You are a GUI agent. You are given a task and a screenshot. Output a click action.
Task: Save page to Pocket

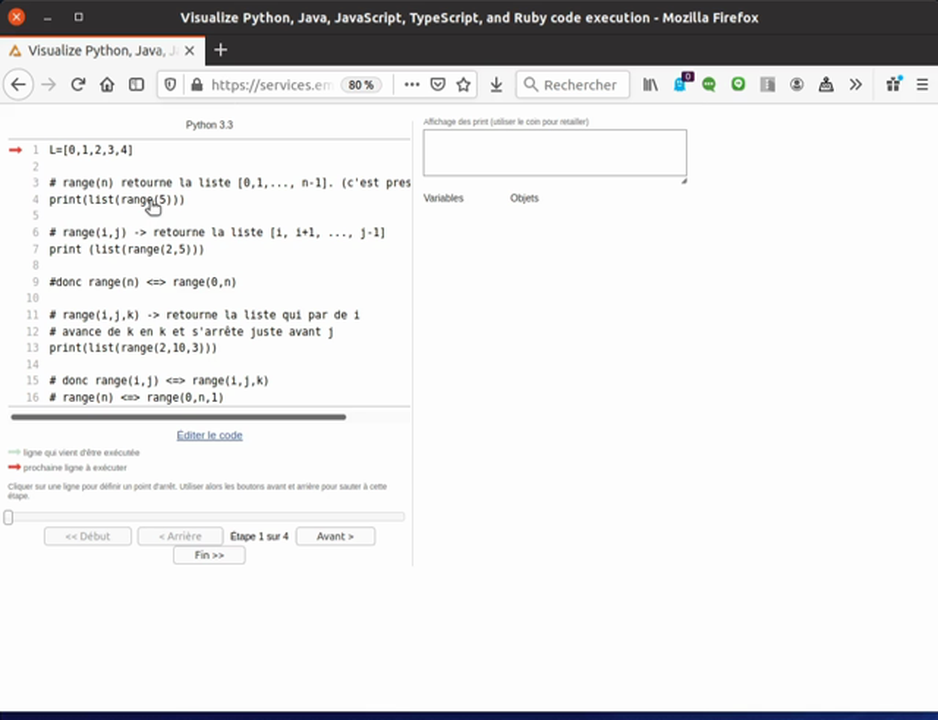[x=437, y=85]
